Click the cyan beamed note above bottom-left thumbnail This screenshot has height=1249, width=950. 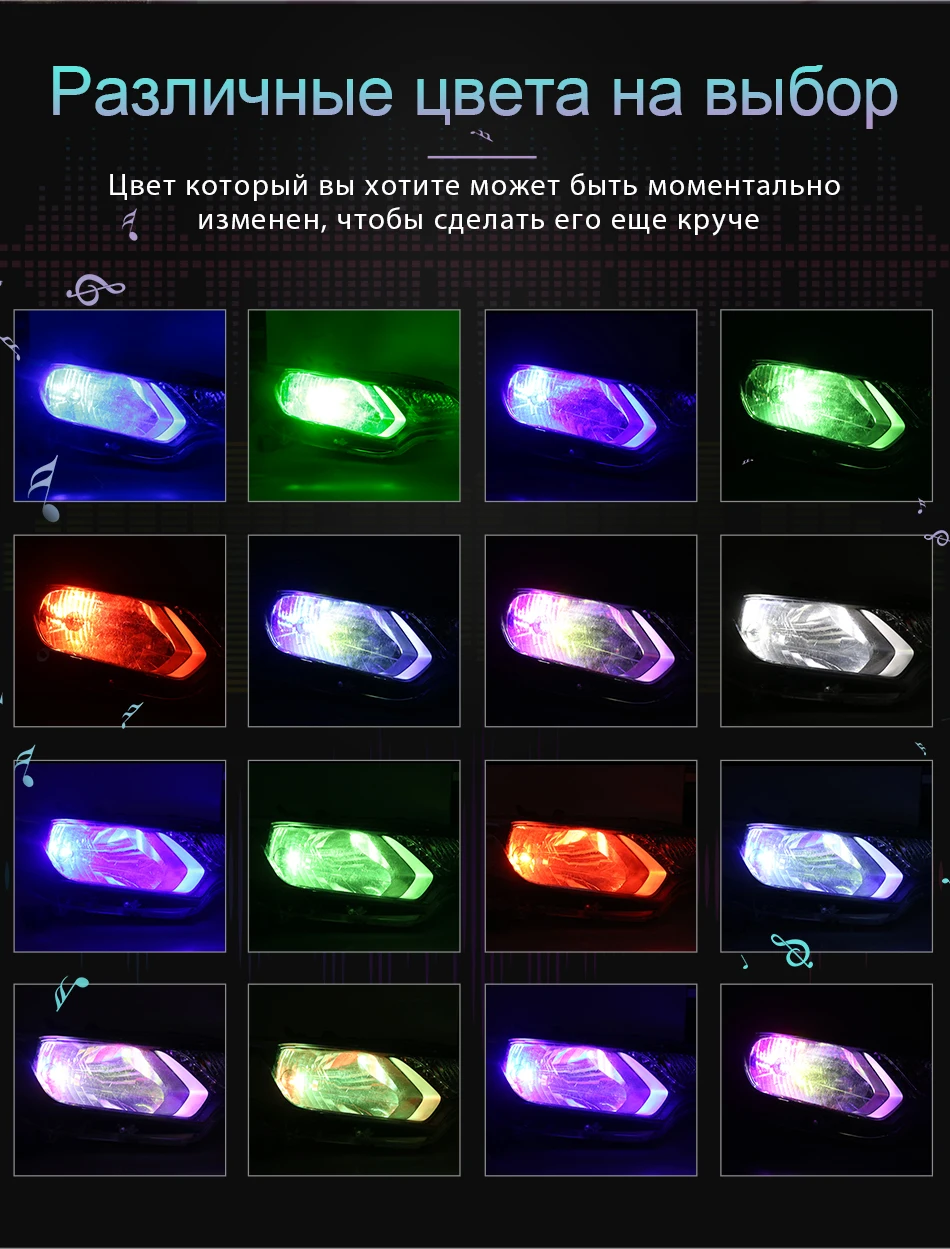coord(71,992)
